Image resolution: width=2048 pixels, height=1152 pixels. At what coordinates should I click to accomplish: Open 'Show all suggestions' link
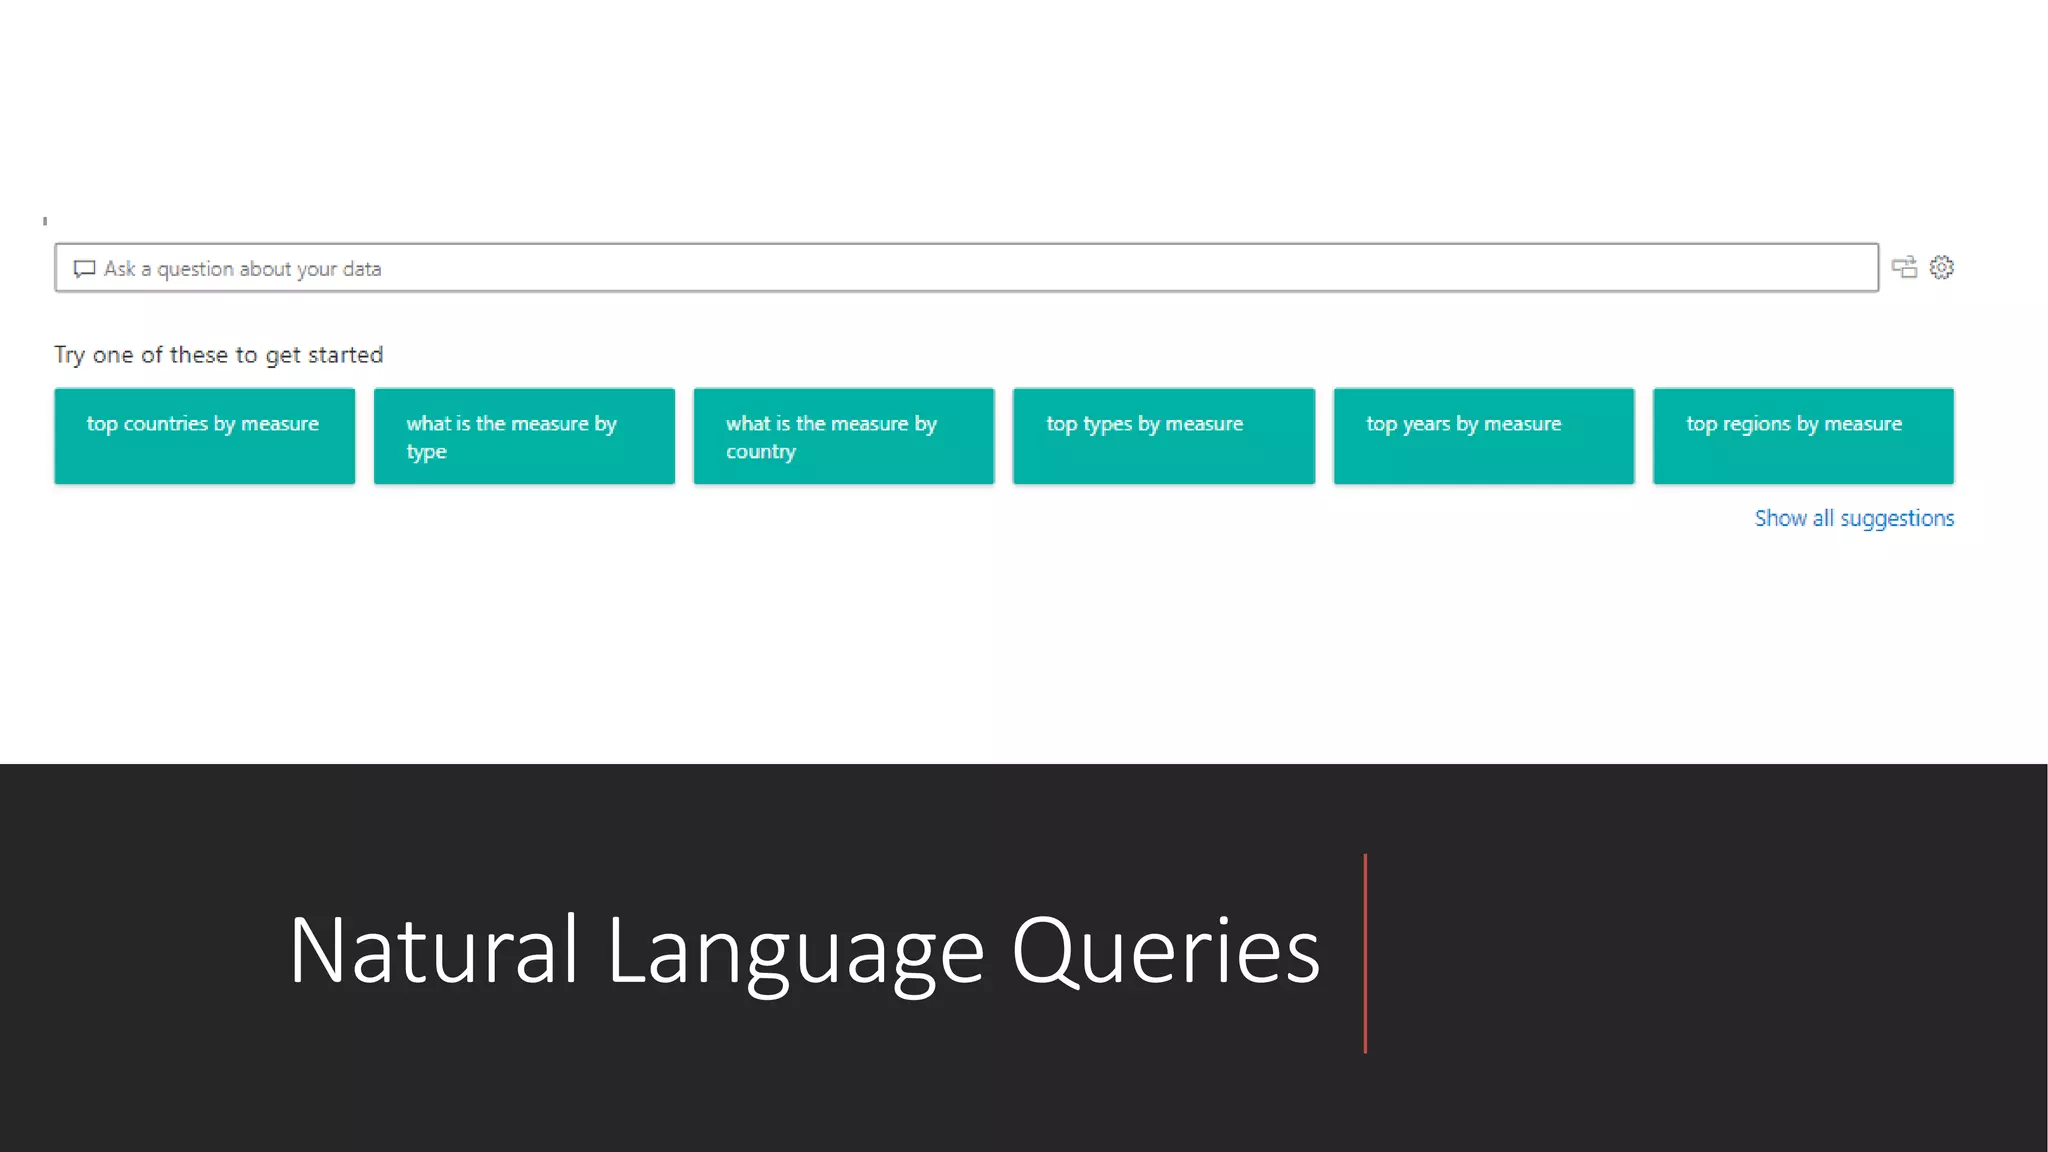(1854, 518)
